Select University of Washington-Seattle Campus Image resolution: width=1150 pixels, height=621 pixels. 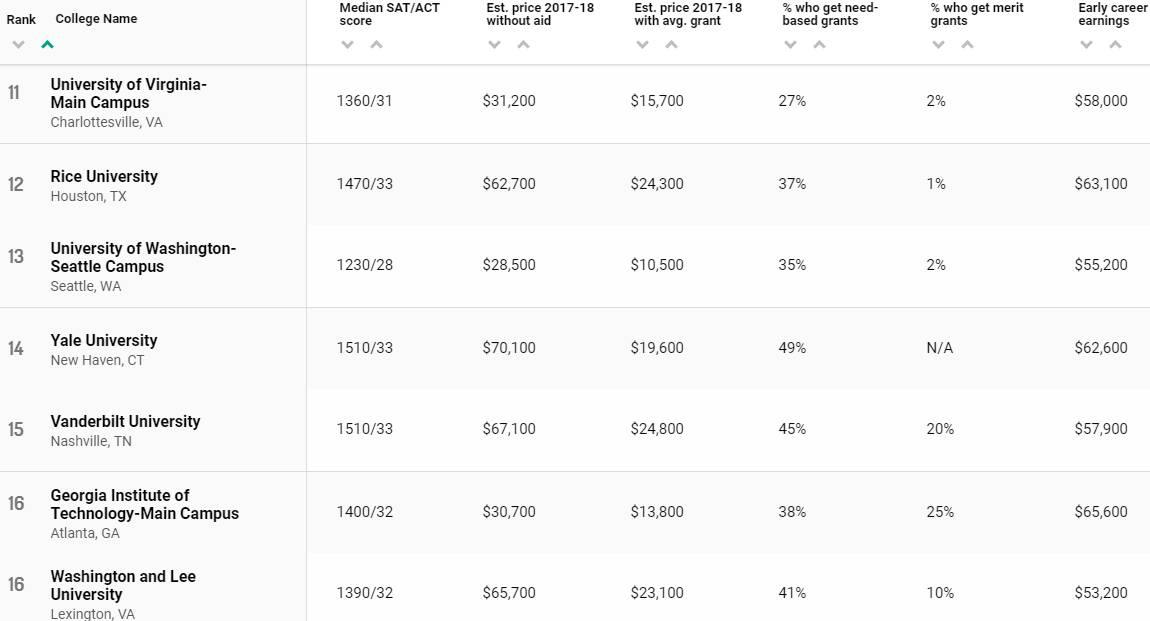pyautogui.click(x=143, y=257)
